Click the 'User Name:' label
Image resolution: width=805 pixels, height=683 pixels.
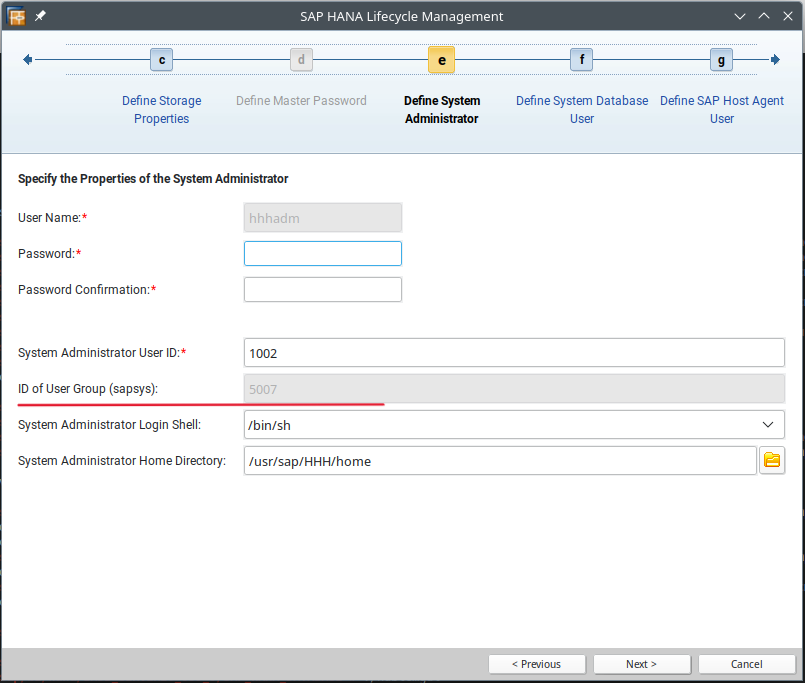52,218
